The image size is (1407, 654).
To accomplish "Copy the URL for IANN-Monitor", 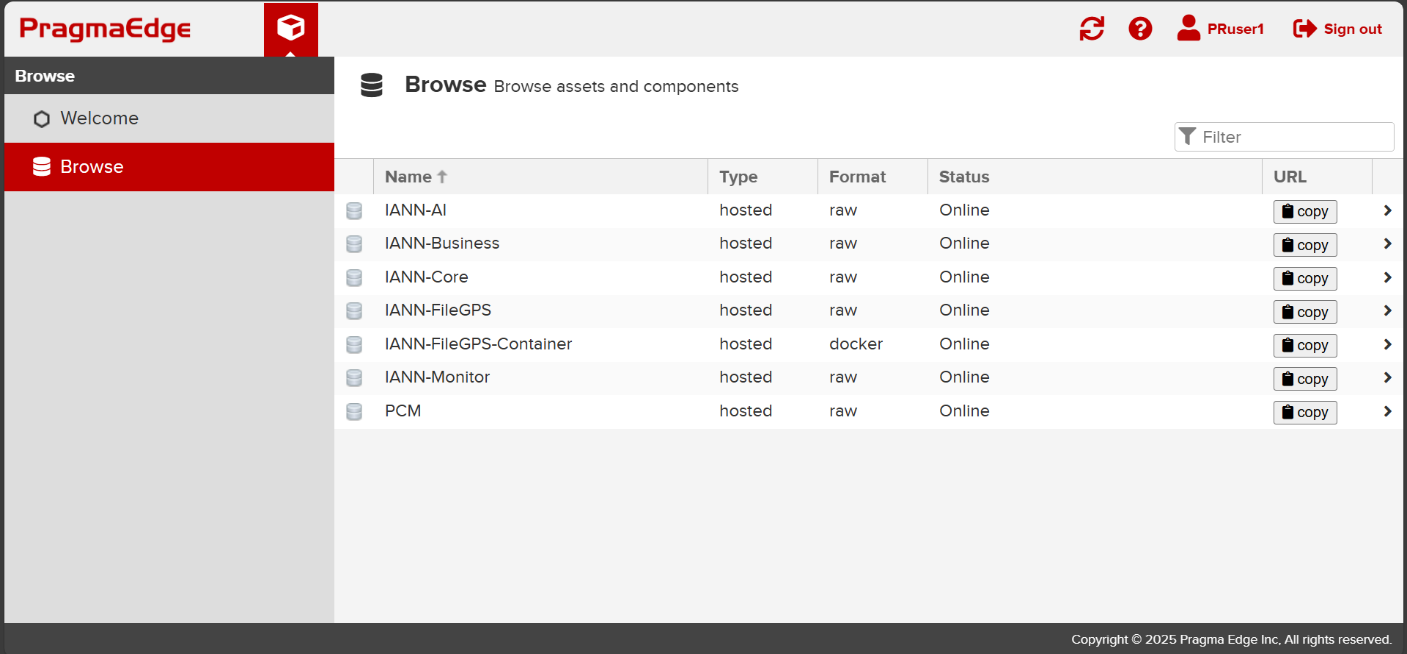I will point(1305,378).
